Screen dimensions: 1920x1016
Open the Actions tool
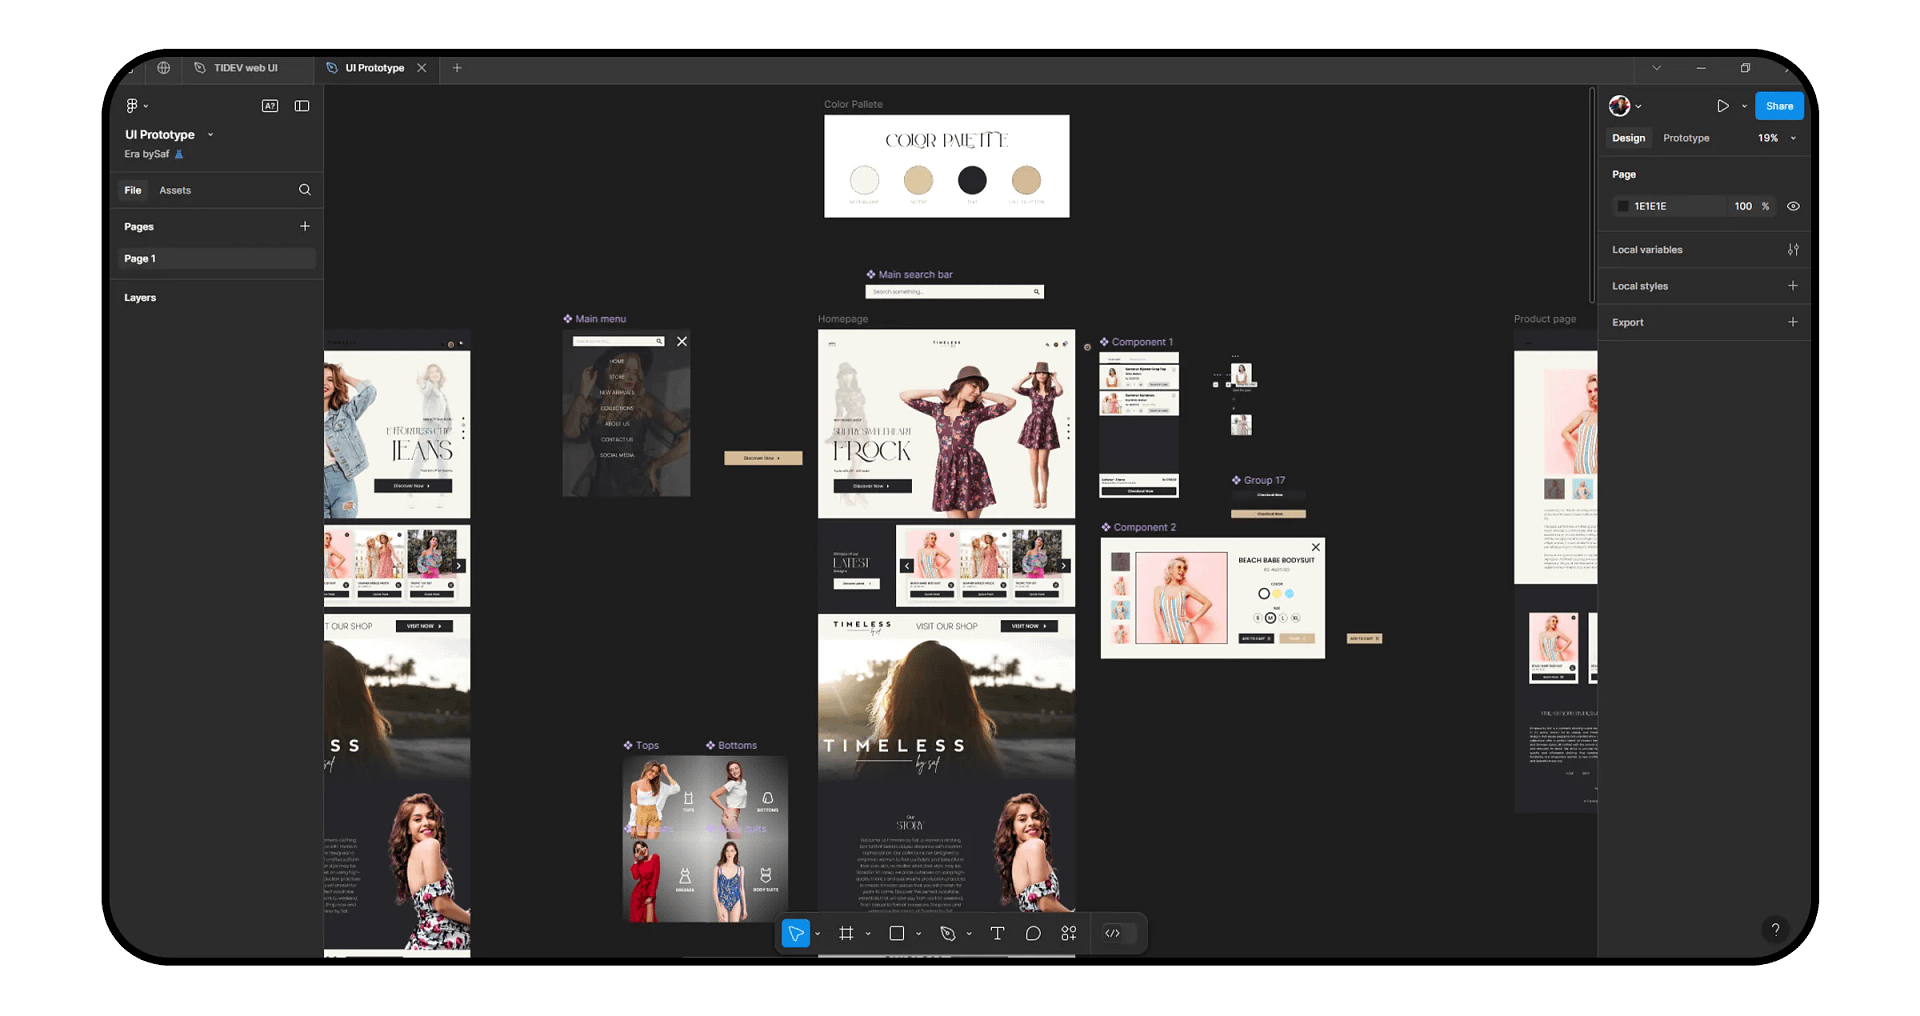(1069, 933)
